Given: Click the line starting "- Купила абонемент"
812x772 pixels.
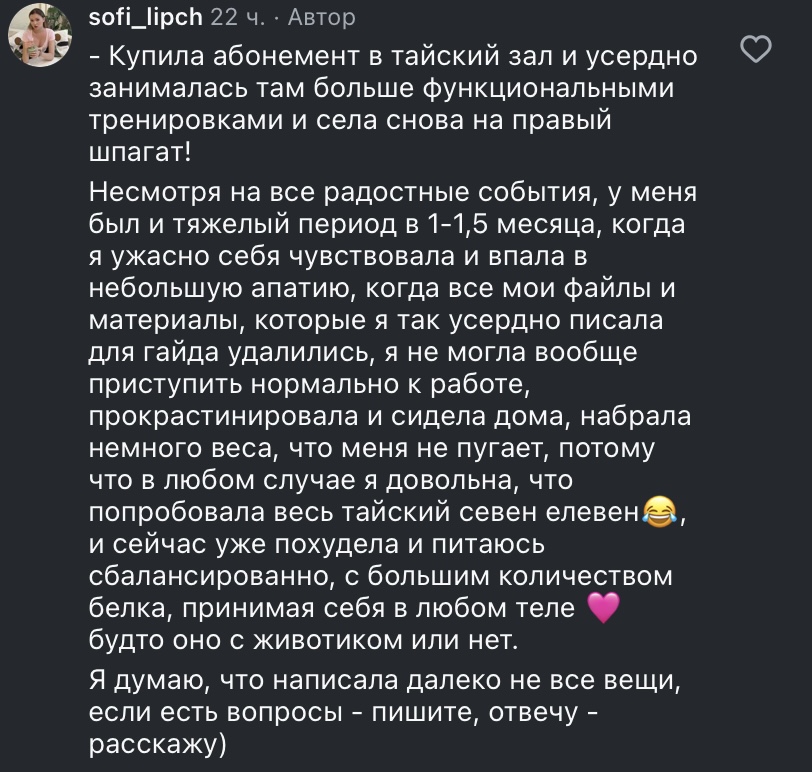Looking at the screenshot, I should (x=393, y=55).
